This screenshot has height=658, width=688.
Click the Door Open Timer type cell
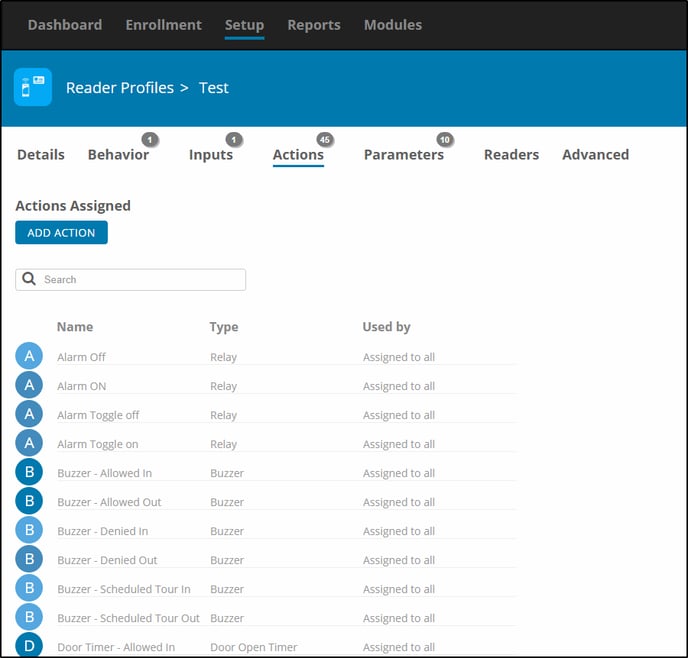coord(254,647)
